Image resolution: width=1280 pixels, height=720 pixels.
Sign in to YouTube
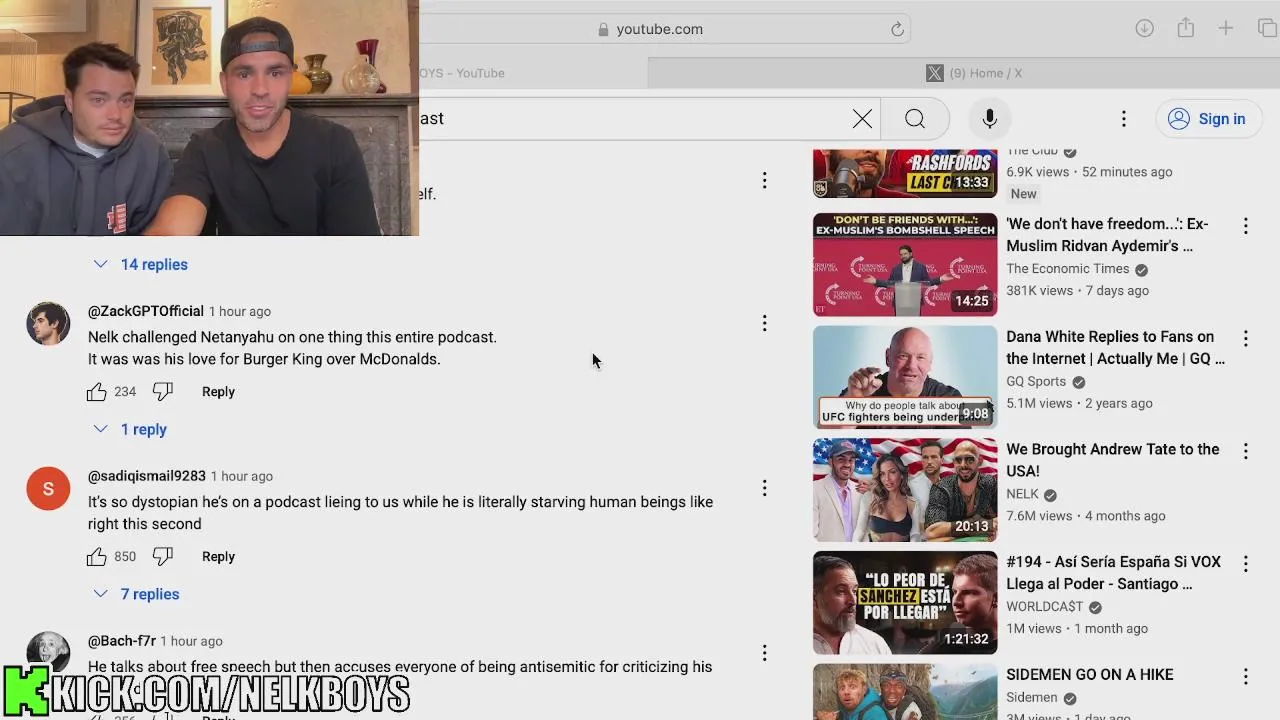[x=1207, y=119]
